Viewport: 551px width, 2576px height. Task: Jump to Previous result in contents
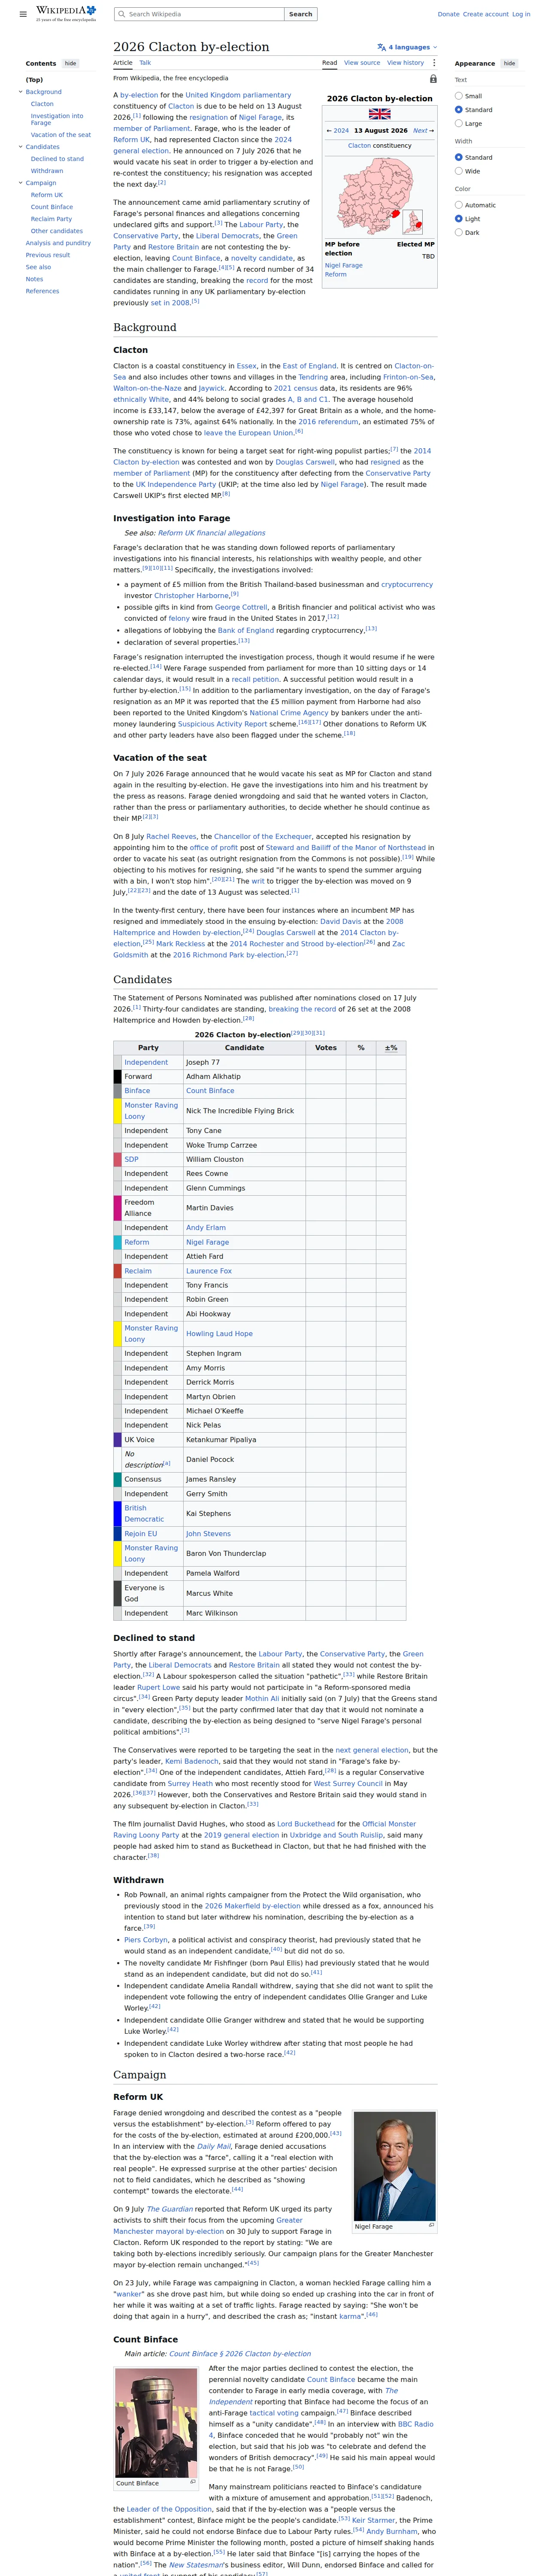(x=48, y=255)
